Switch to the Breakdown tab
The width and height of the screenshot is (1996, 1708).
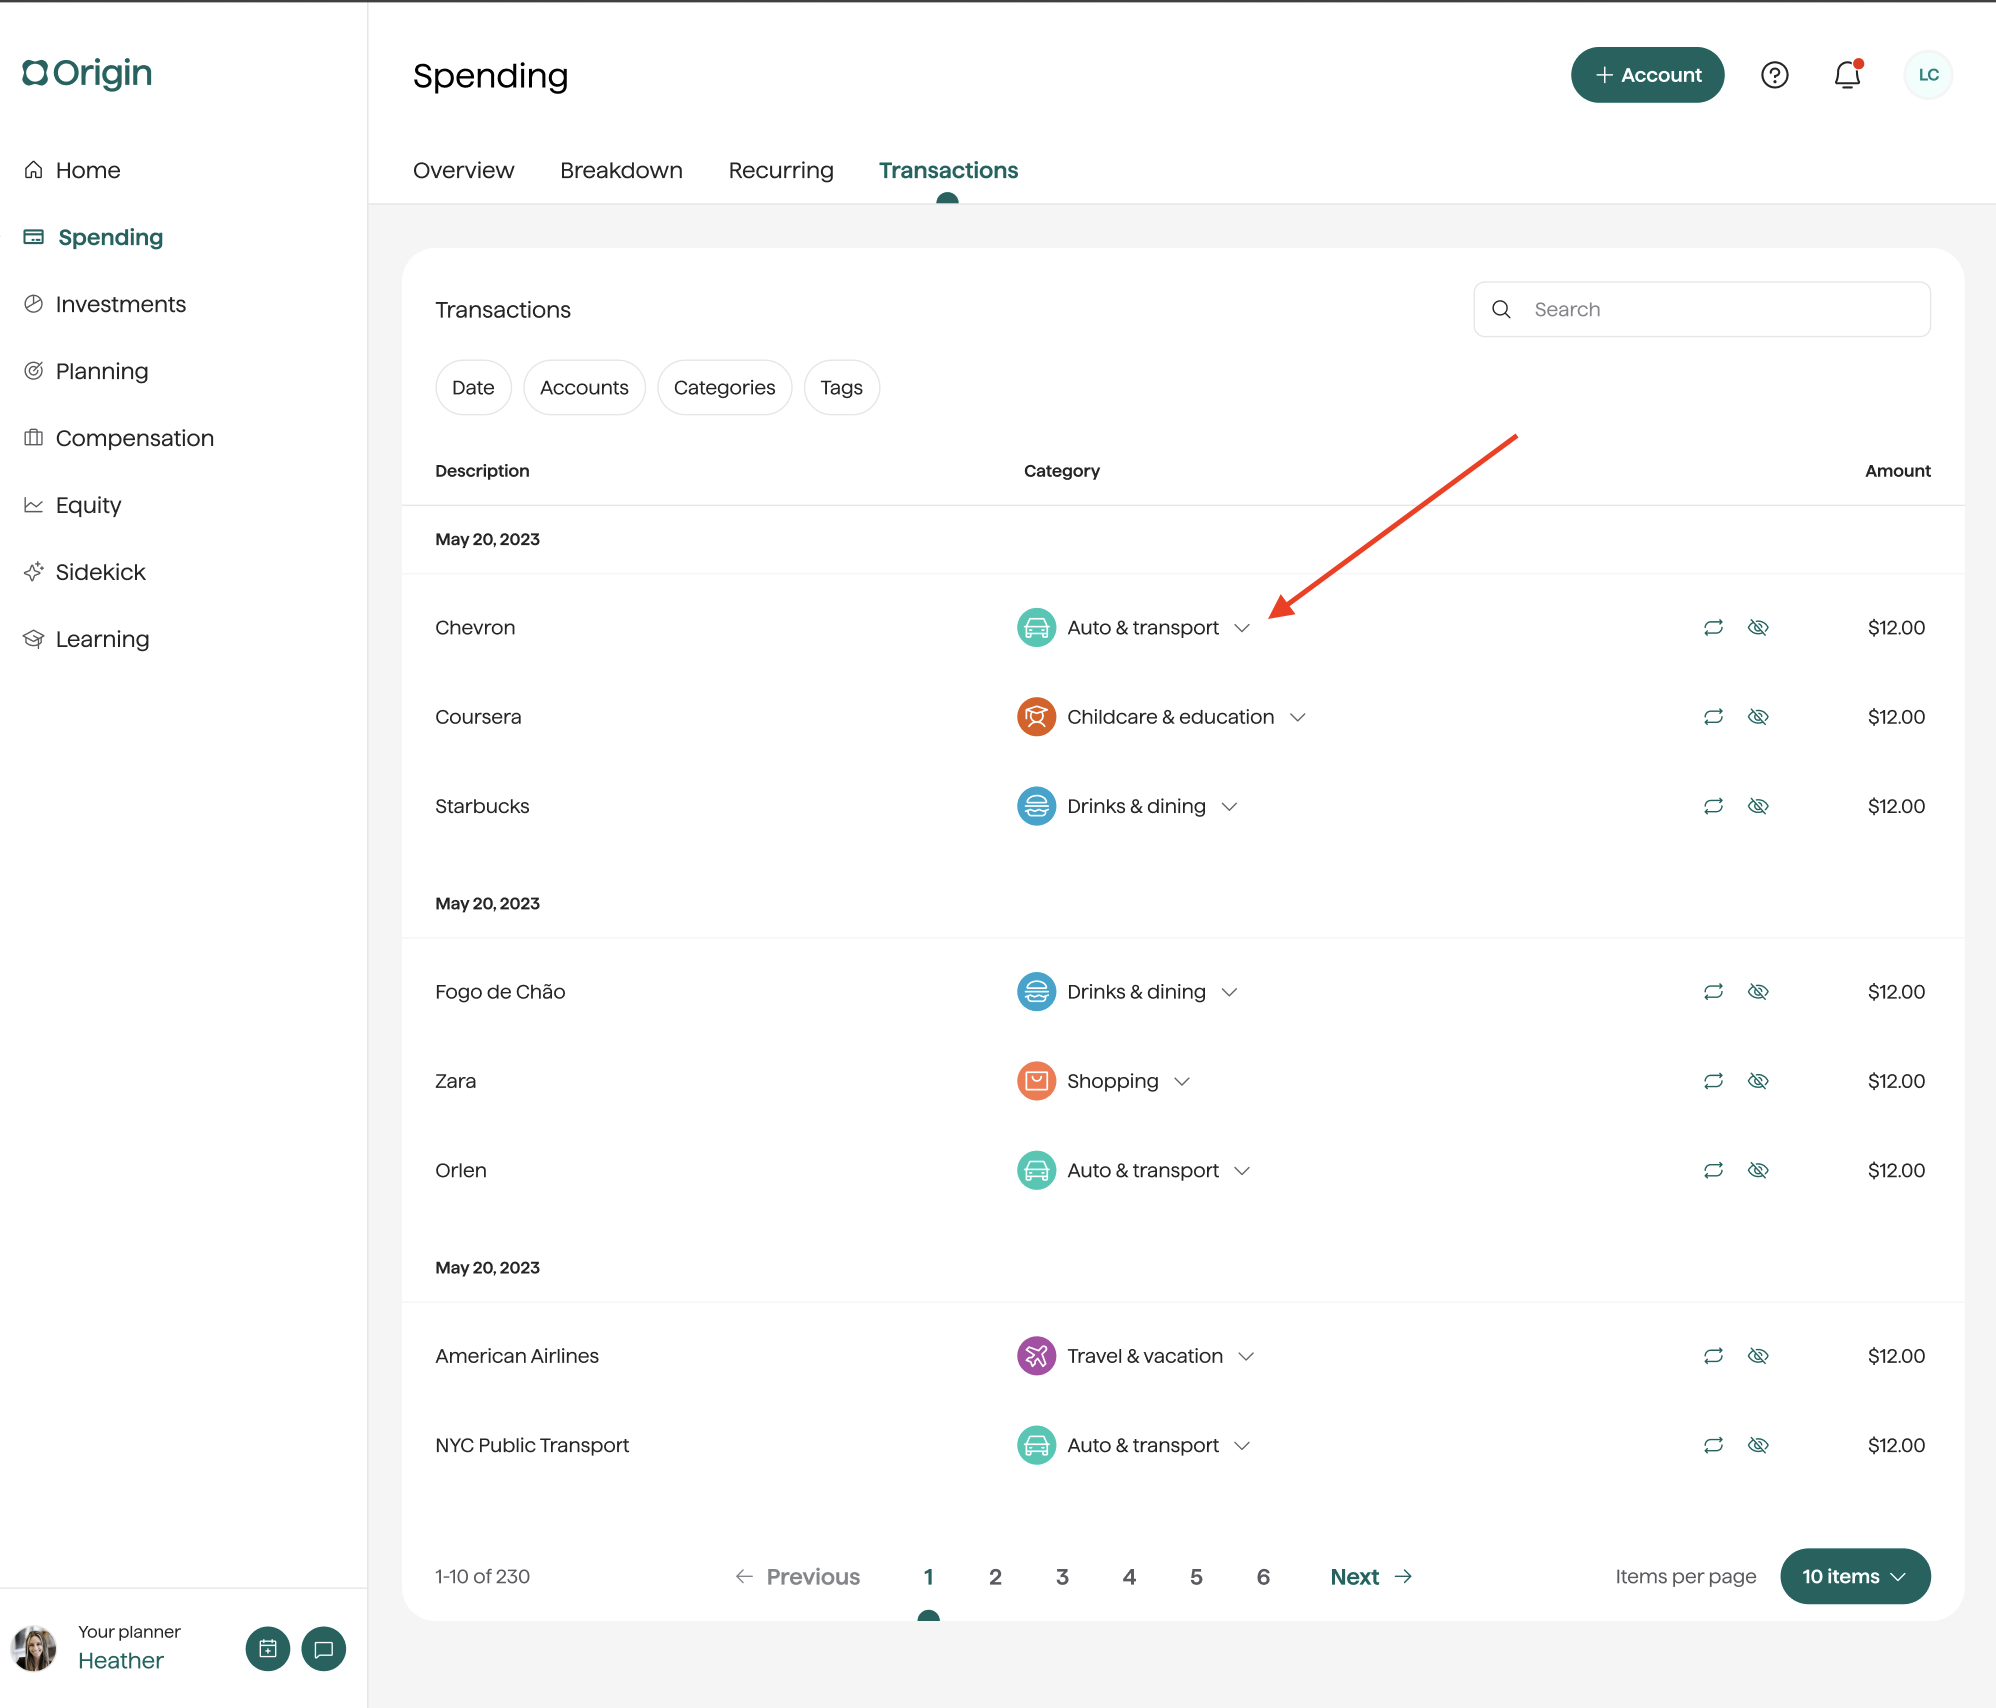coord(621,170)
